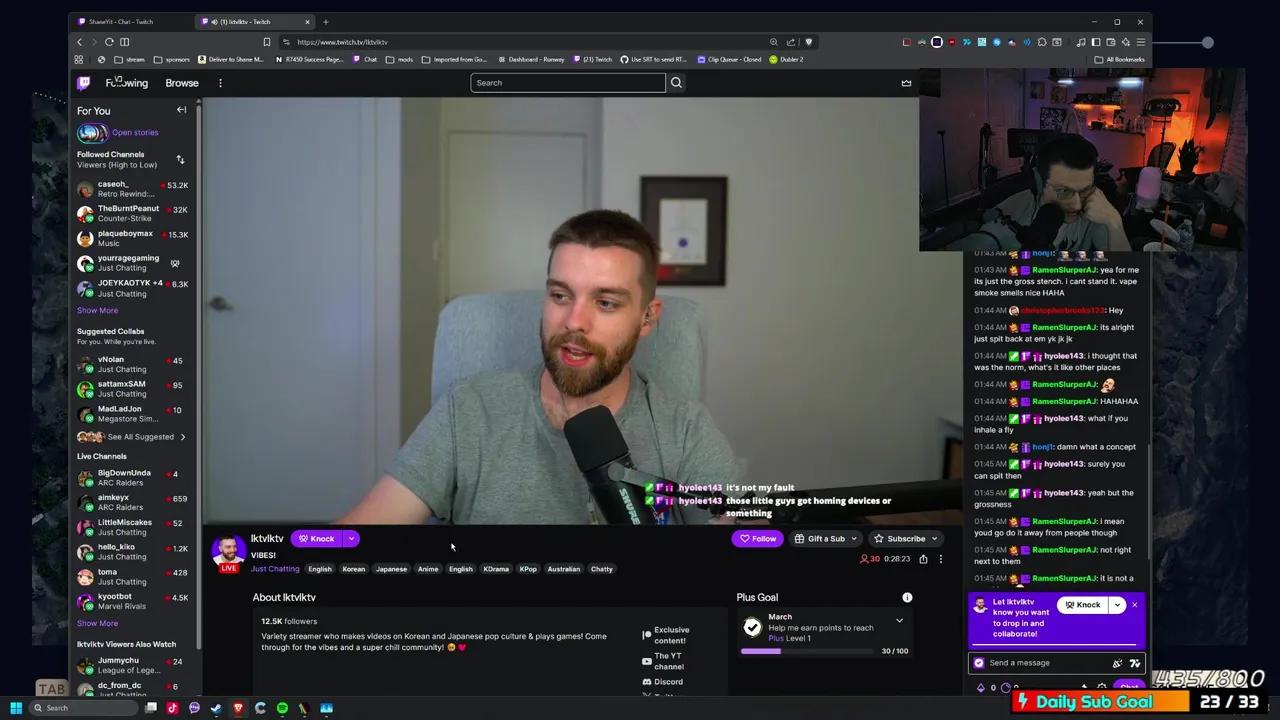The width and height of the screenshot is (1280, 720).
Task: Click the Windows Start button
Action: (16, 708)
